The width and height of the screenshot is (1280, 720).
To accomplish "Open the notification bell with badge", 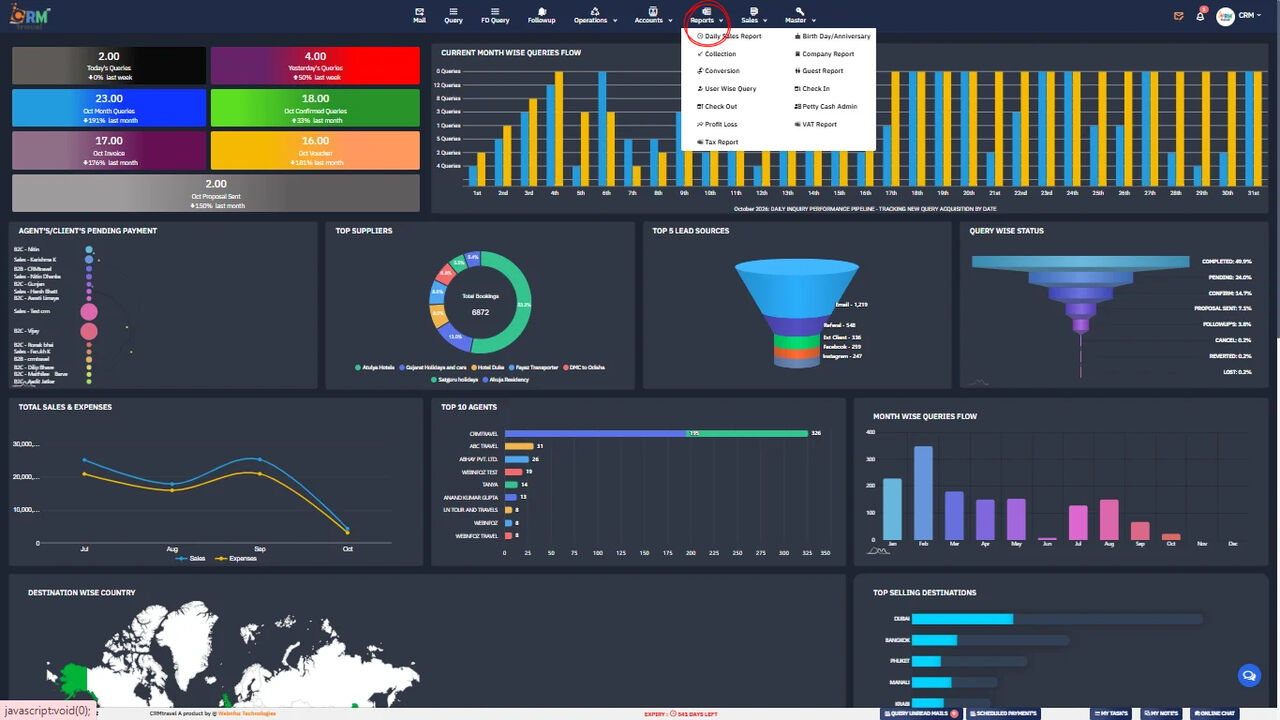I will [1201, 16].
